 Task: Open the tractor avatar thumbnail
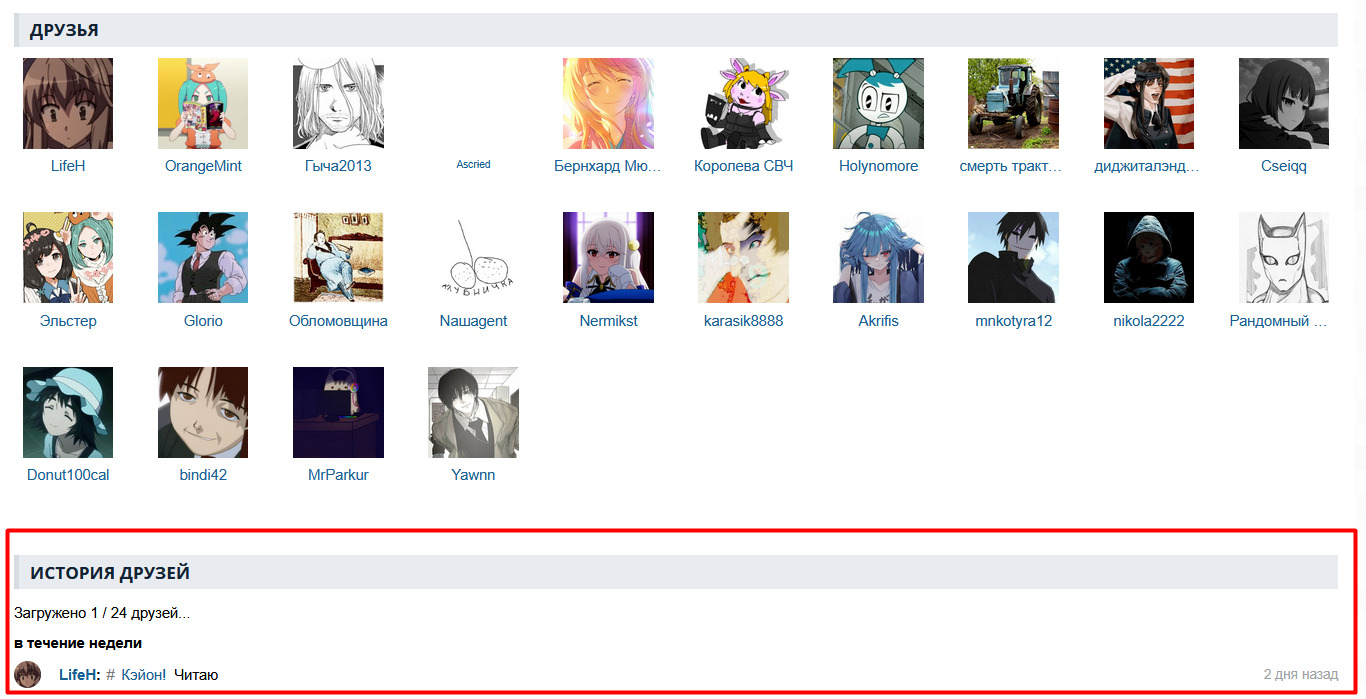[1013, 103]
